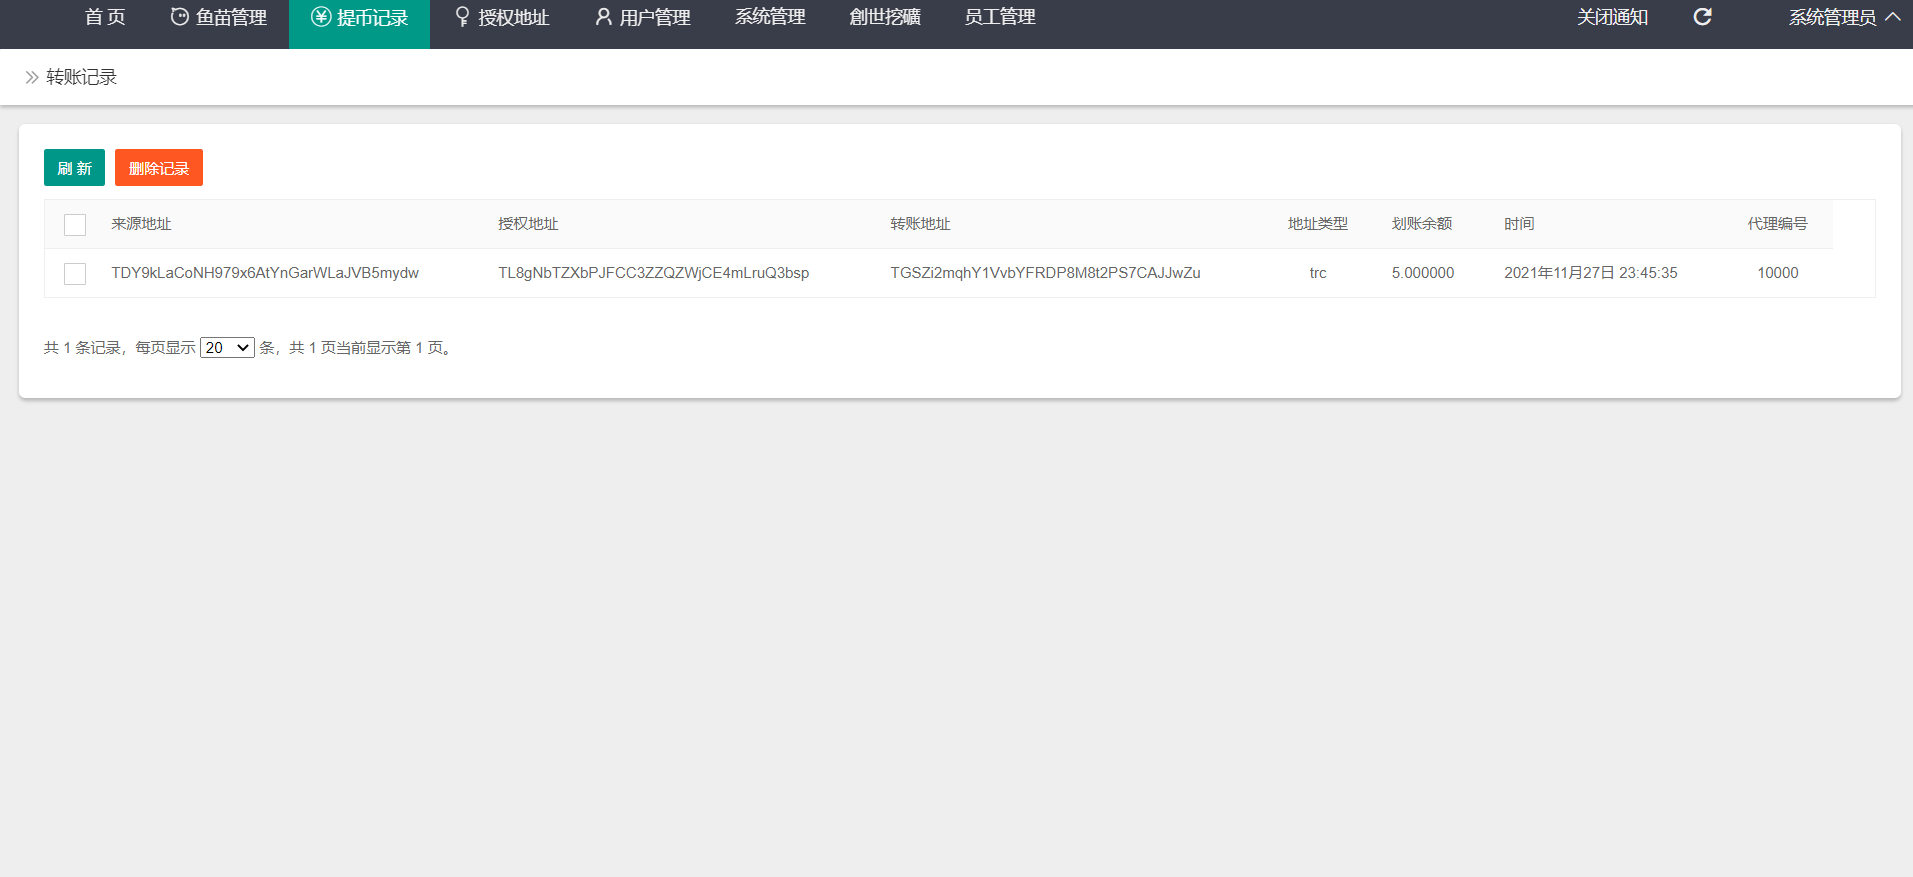Screen dimensions: 1913x877
Task: Click the clock icon beside 鱼苗管理
Action: [x=180, y=17]
